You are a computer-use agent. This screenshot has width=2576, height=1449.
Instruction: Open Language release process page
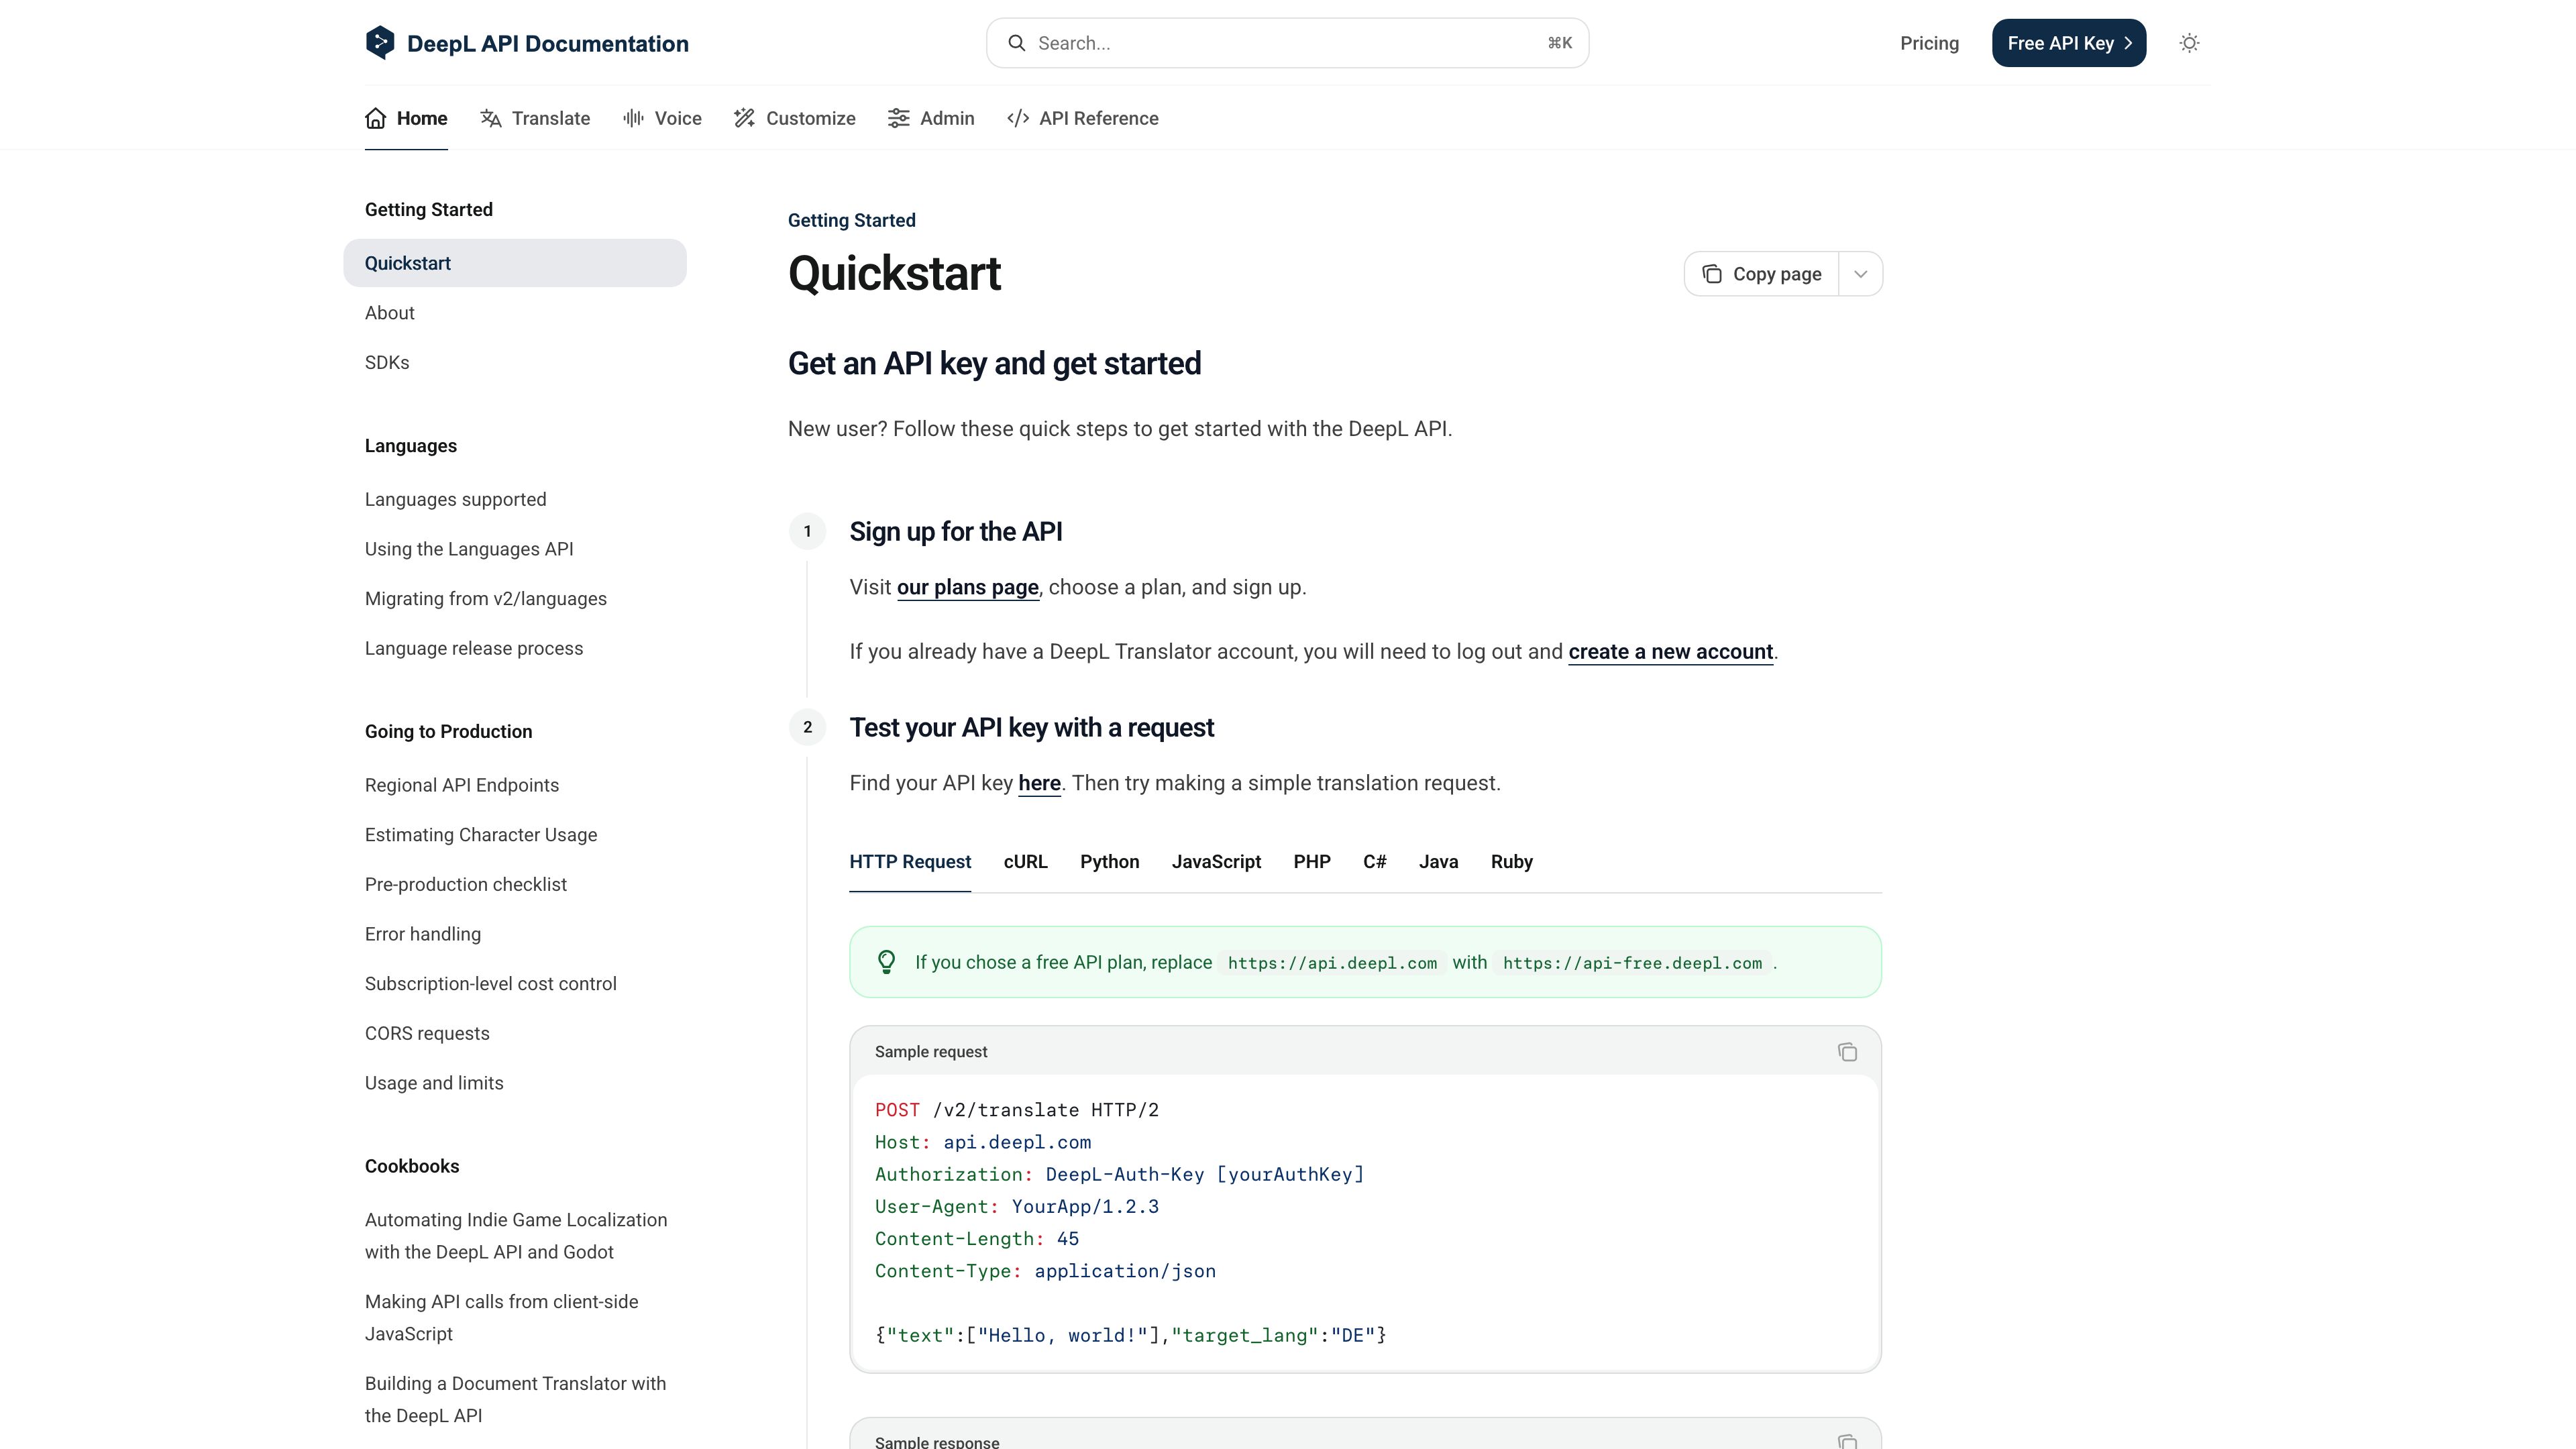tap(473, 648)
